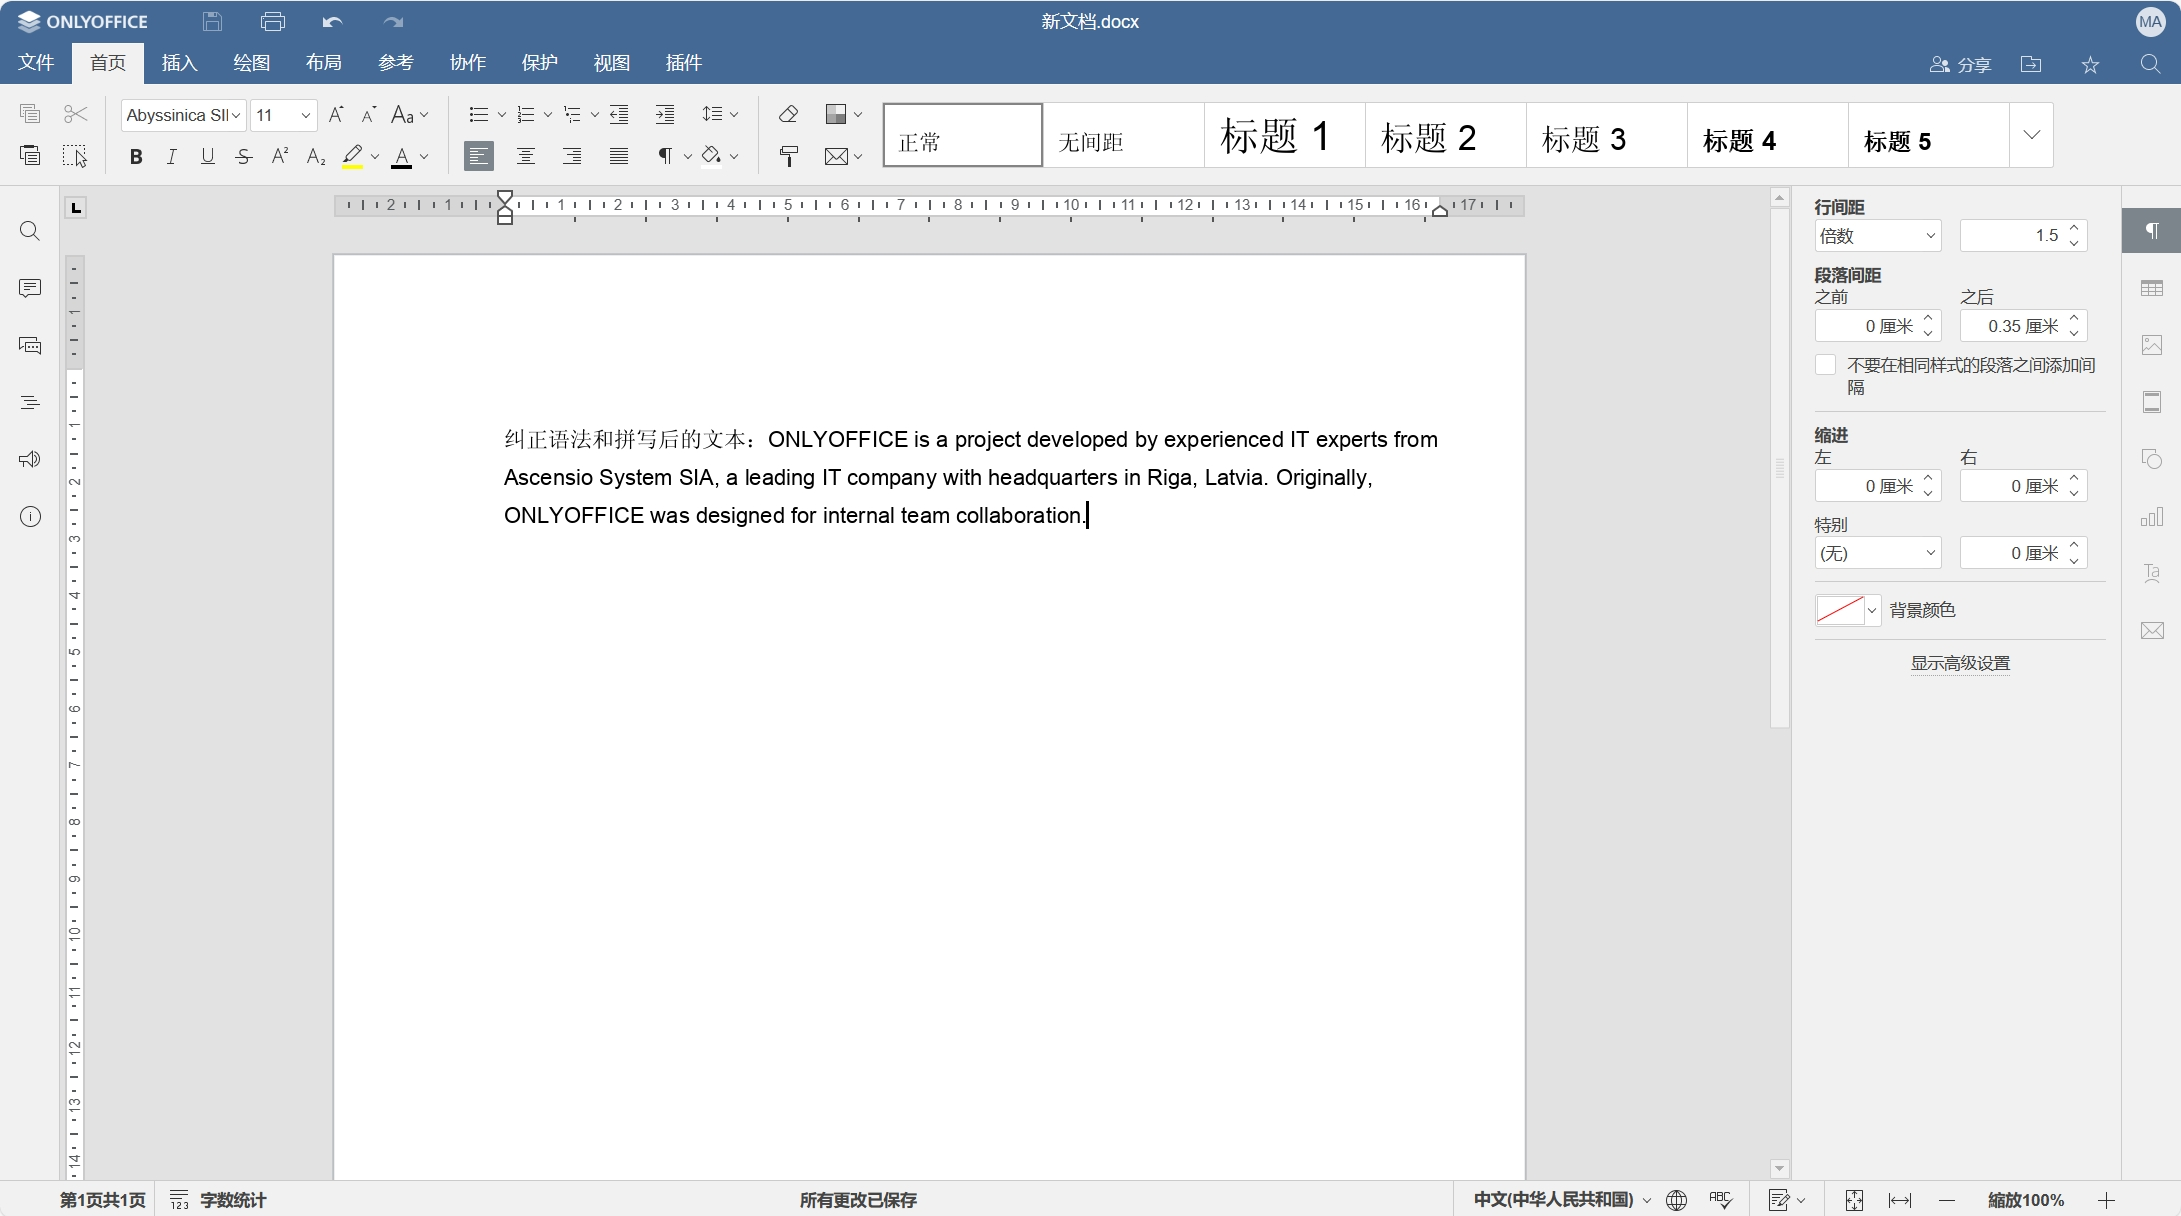Decrease font size with the A-down icon
Screen dimensions: 2181x1216
(x=369, y=115)
